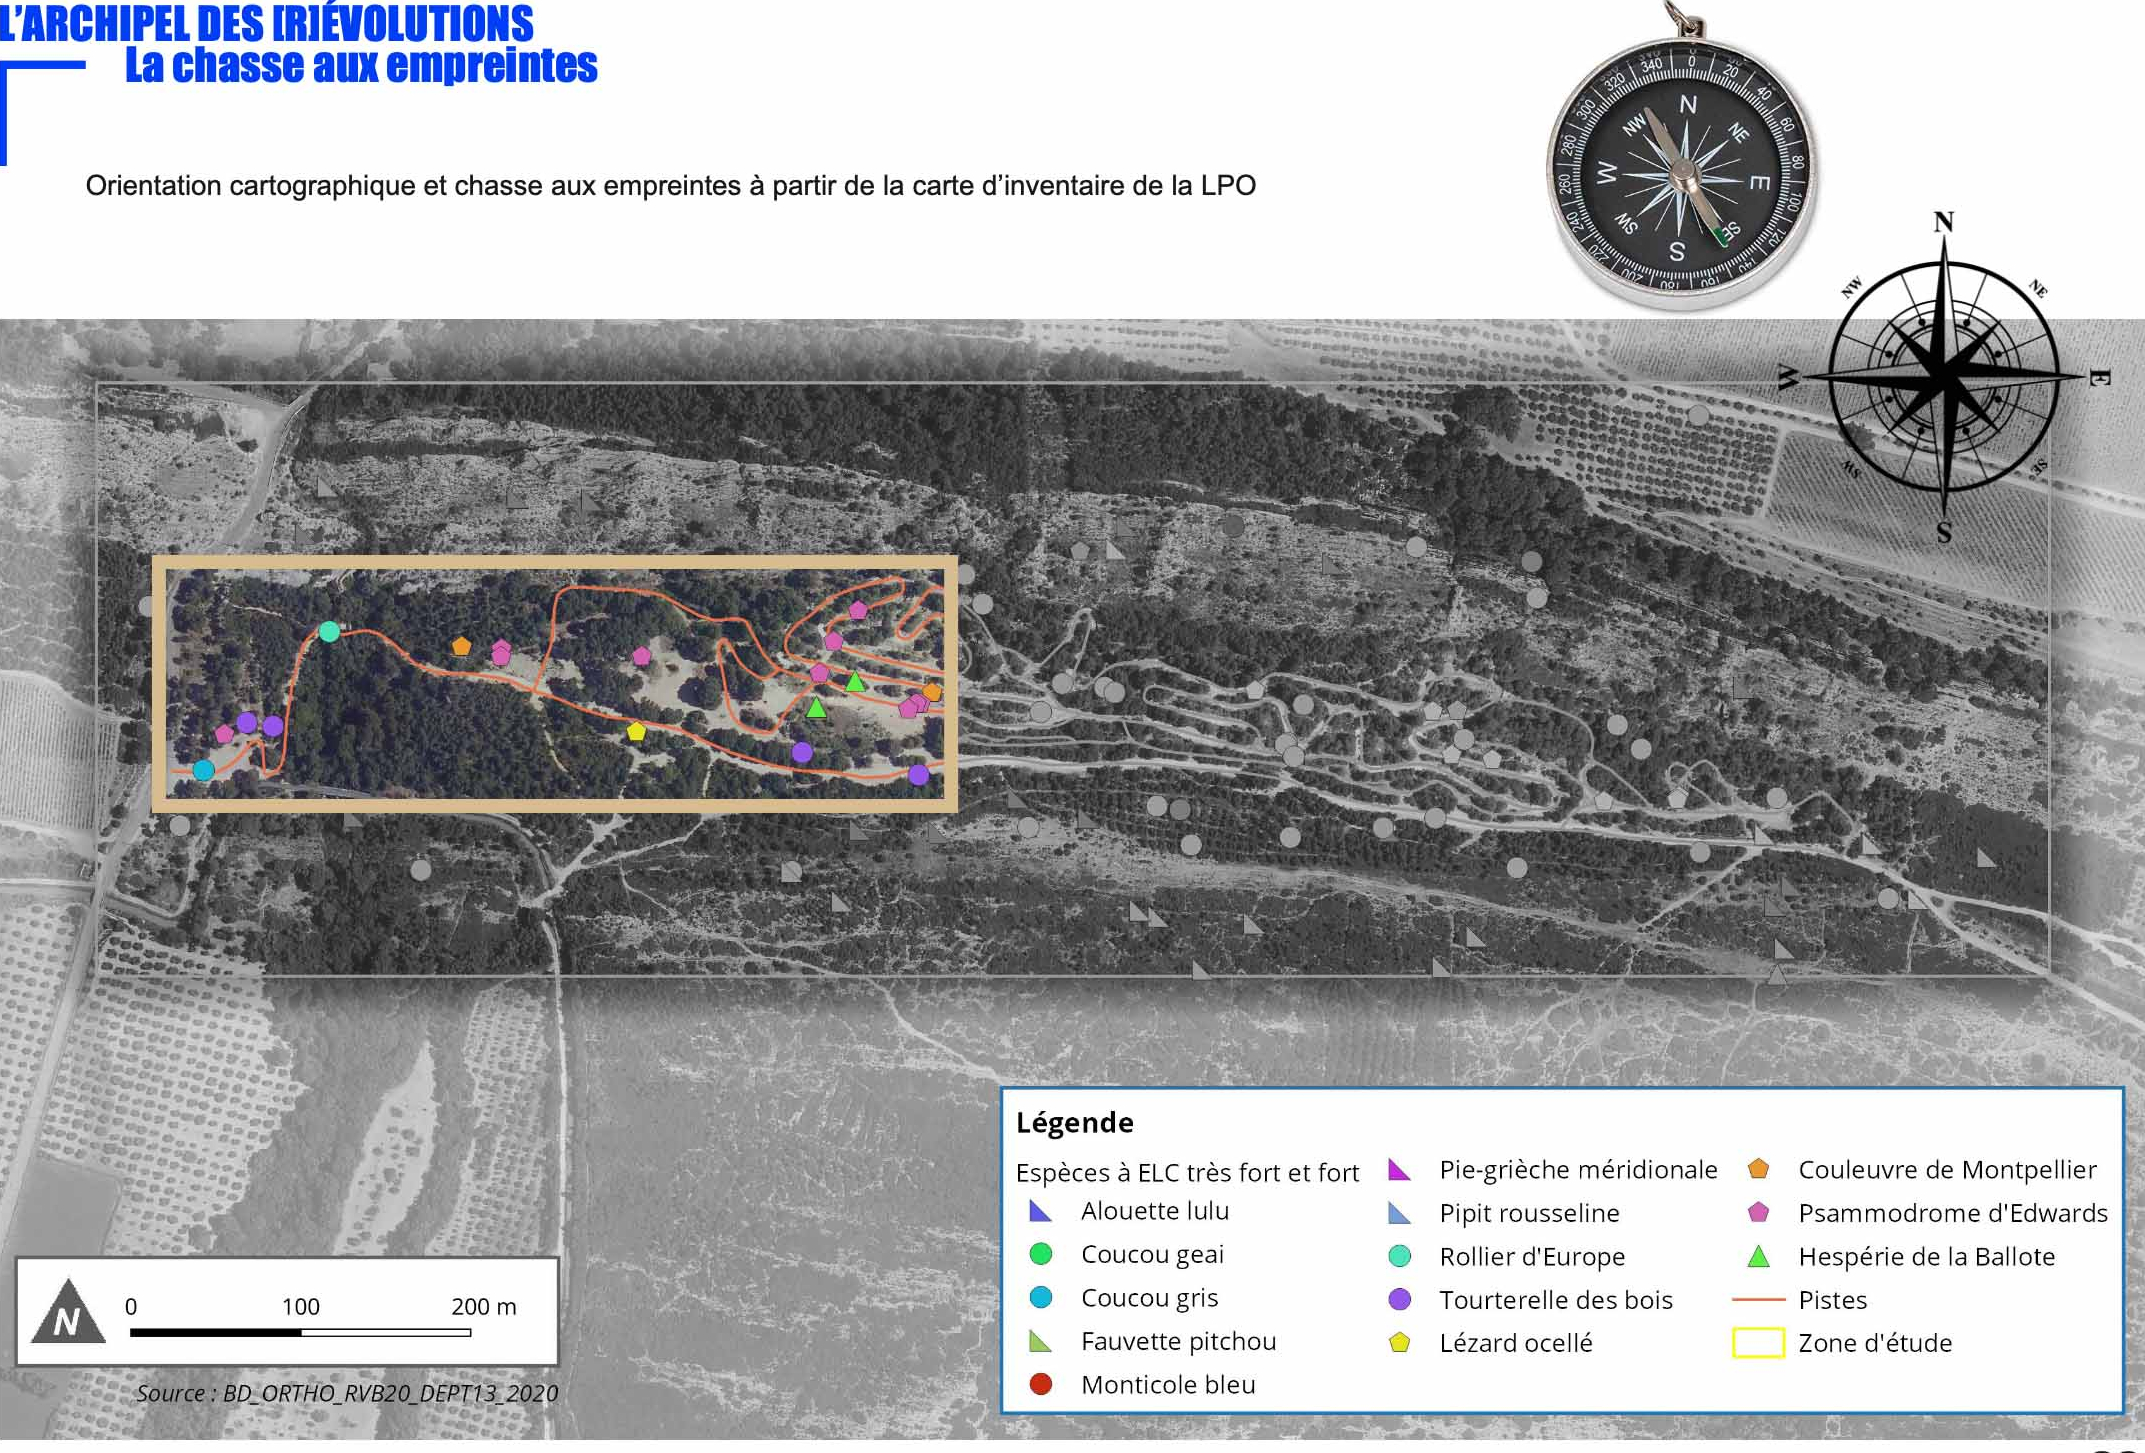
Task: Click the teal Rollier d'Europe marker on map
Action: pyautogui.click(x=329, y=632)
